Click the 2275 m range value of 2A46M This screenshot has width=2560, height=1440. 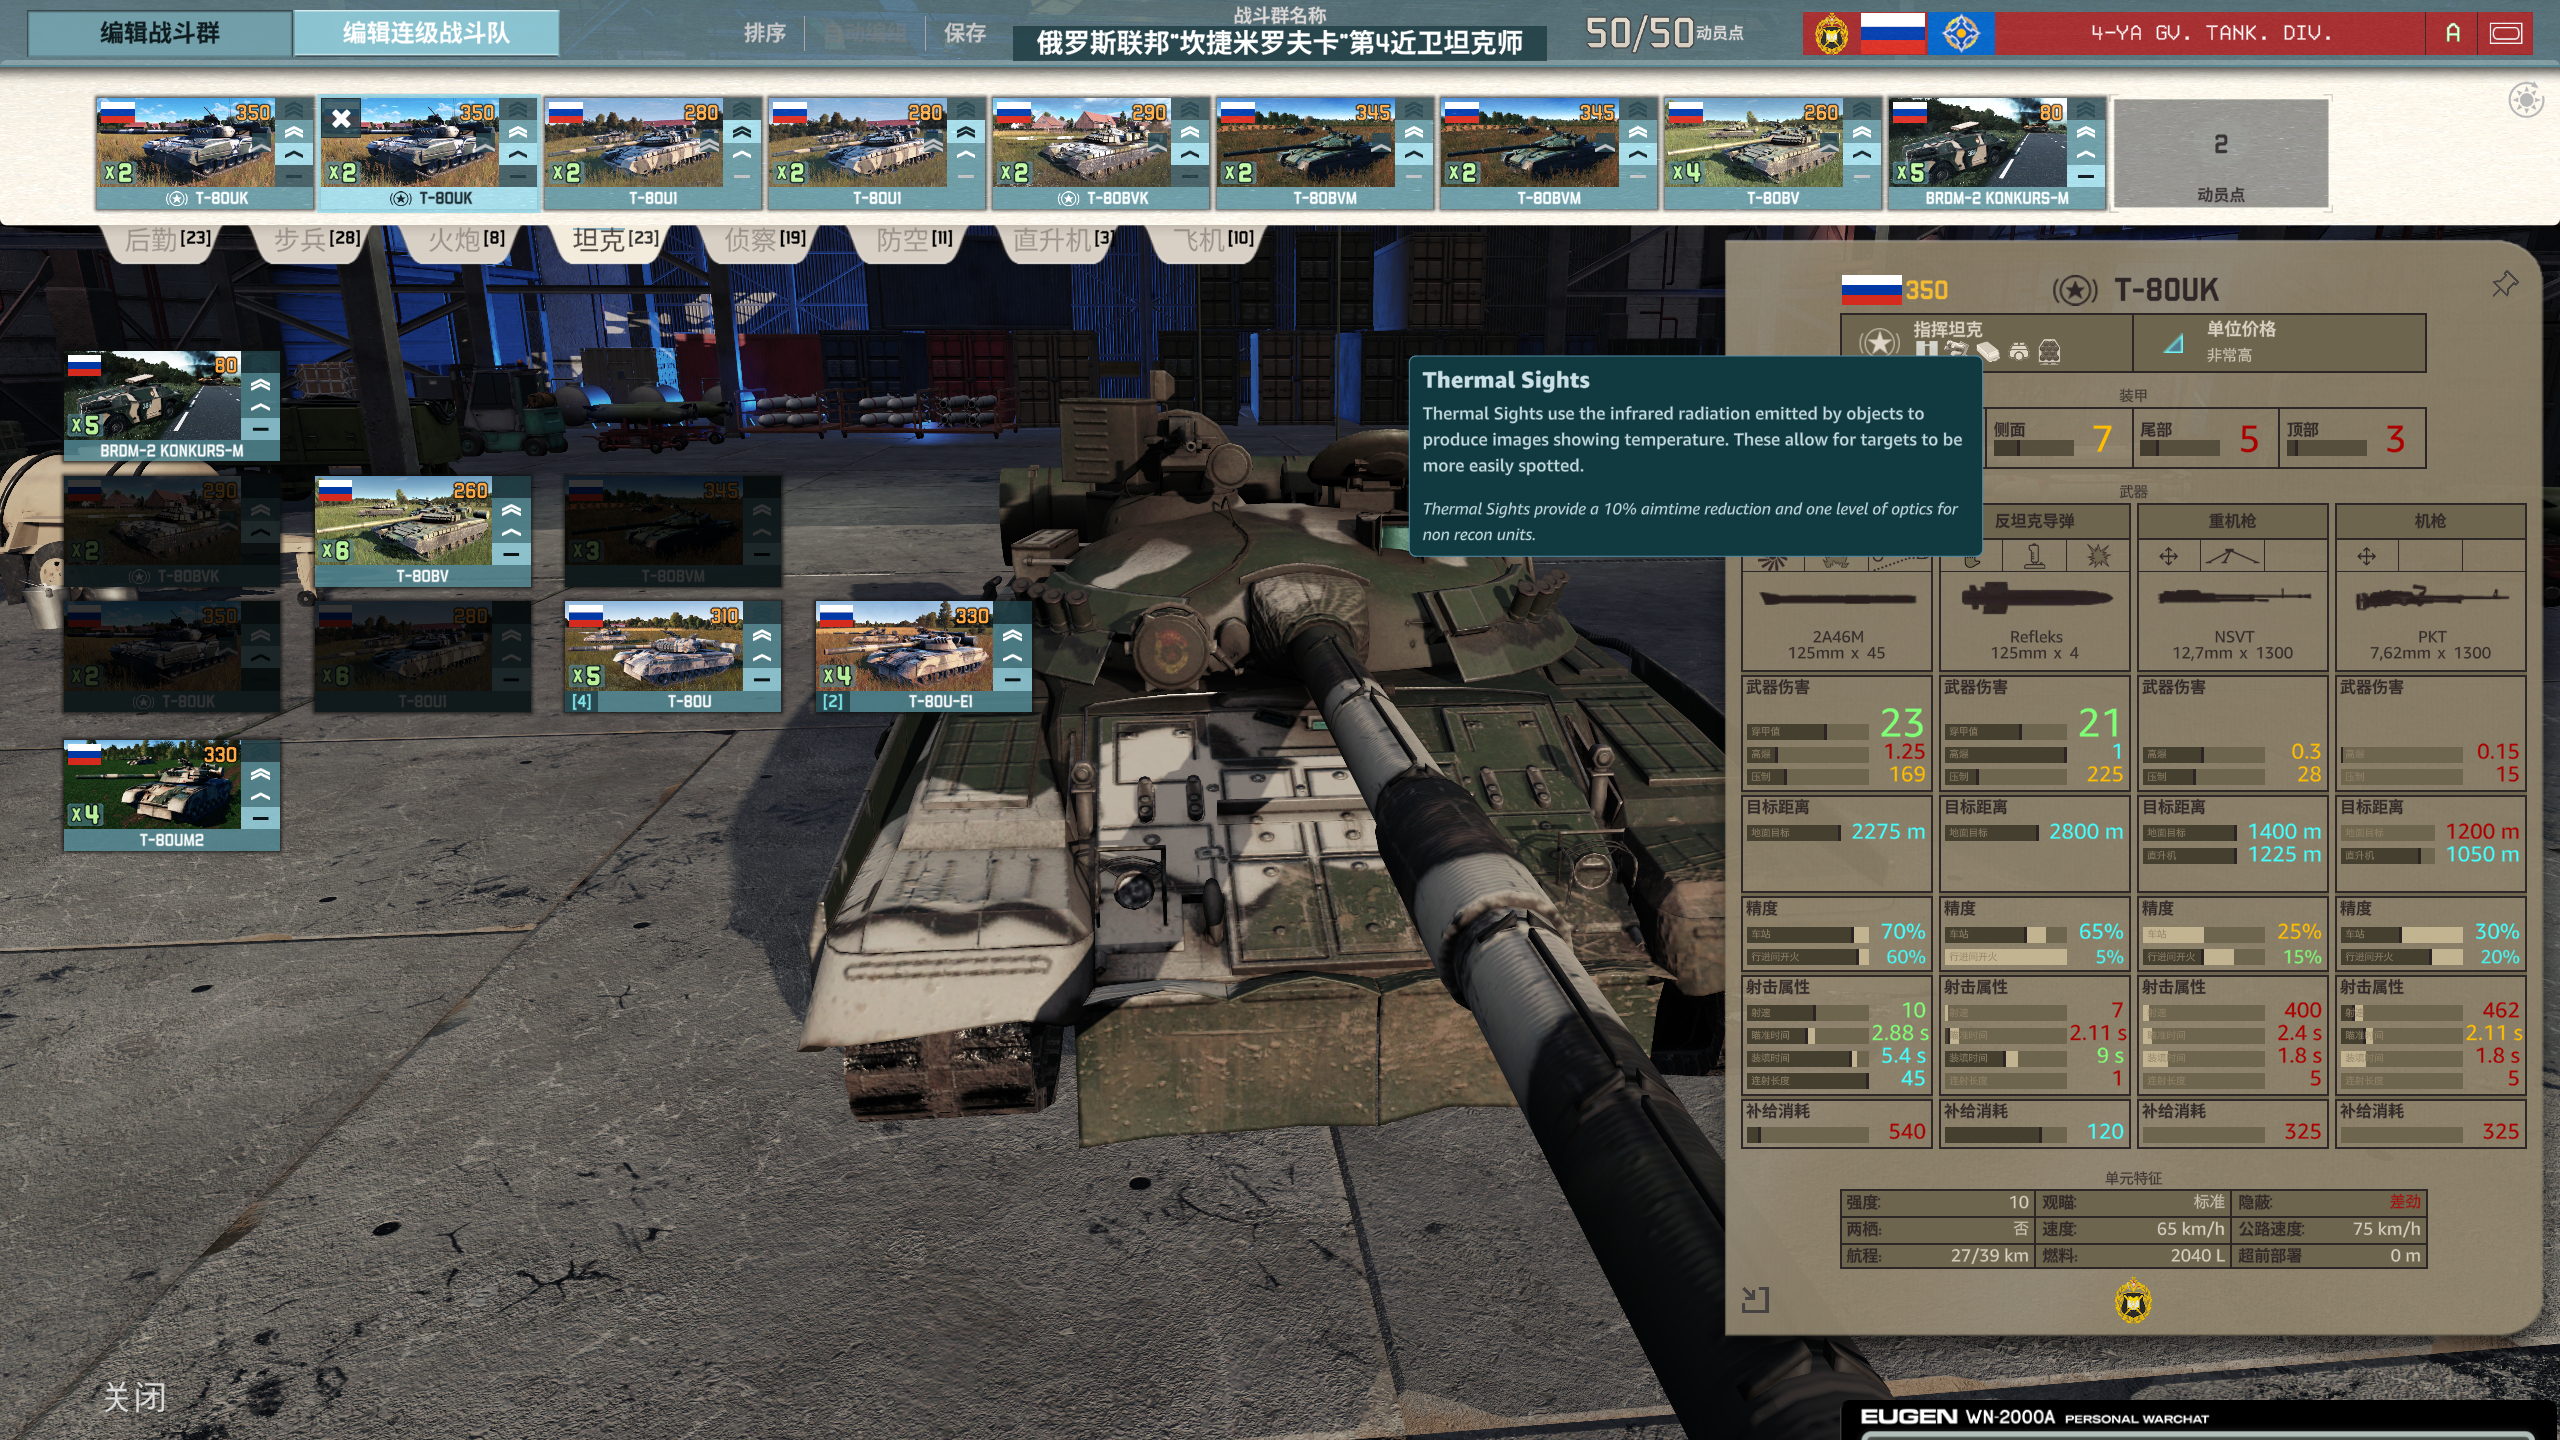[x=1887, y=832]
